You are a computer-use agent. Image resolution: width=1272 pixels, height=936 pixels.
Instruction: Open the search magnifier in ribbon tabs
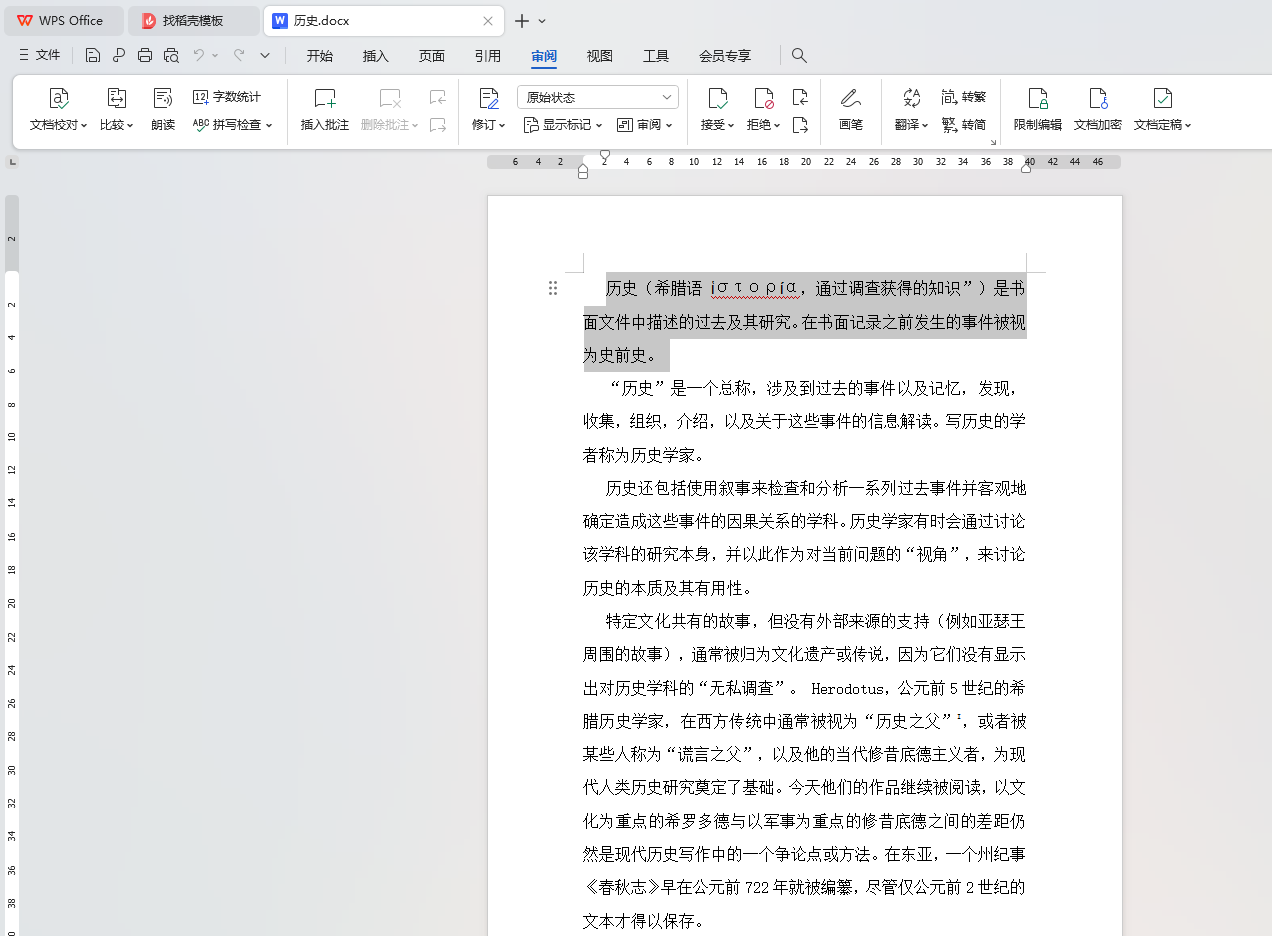pyautogui.click(x=799, y=55)
